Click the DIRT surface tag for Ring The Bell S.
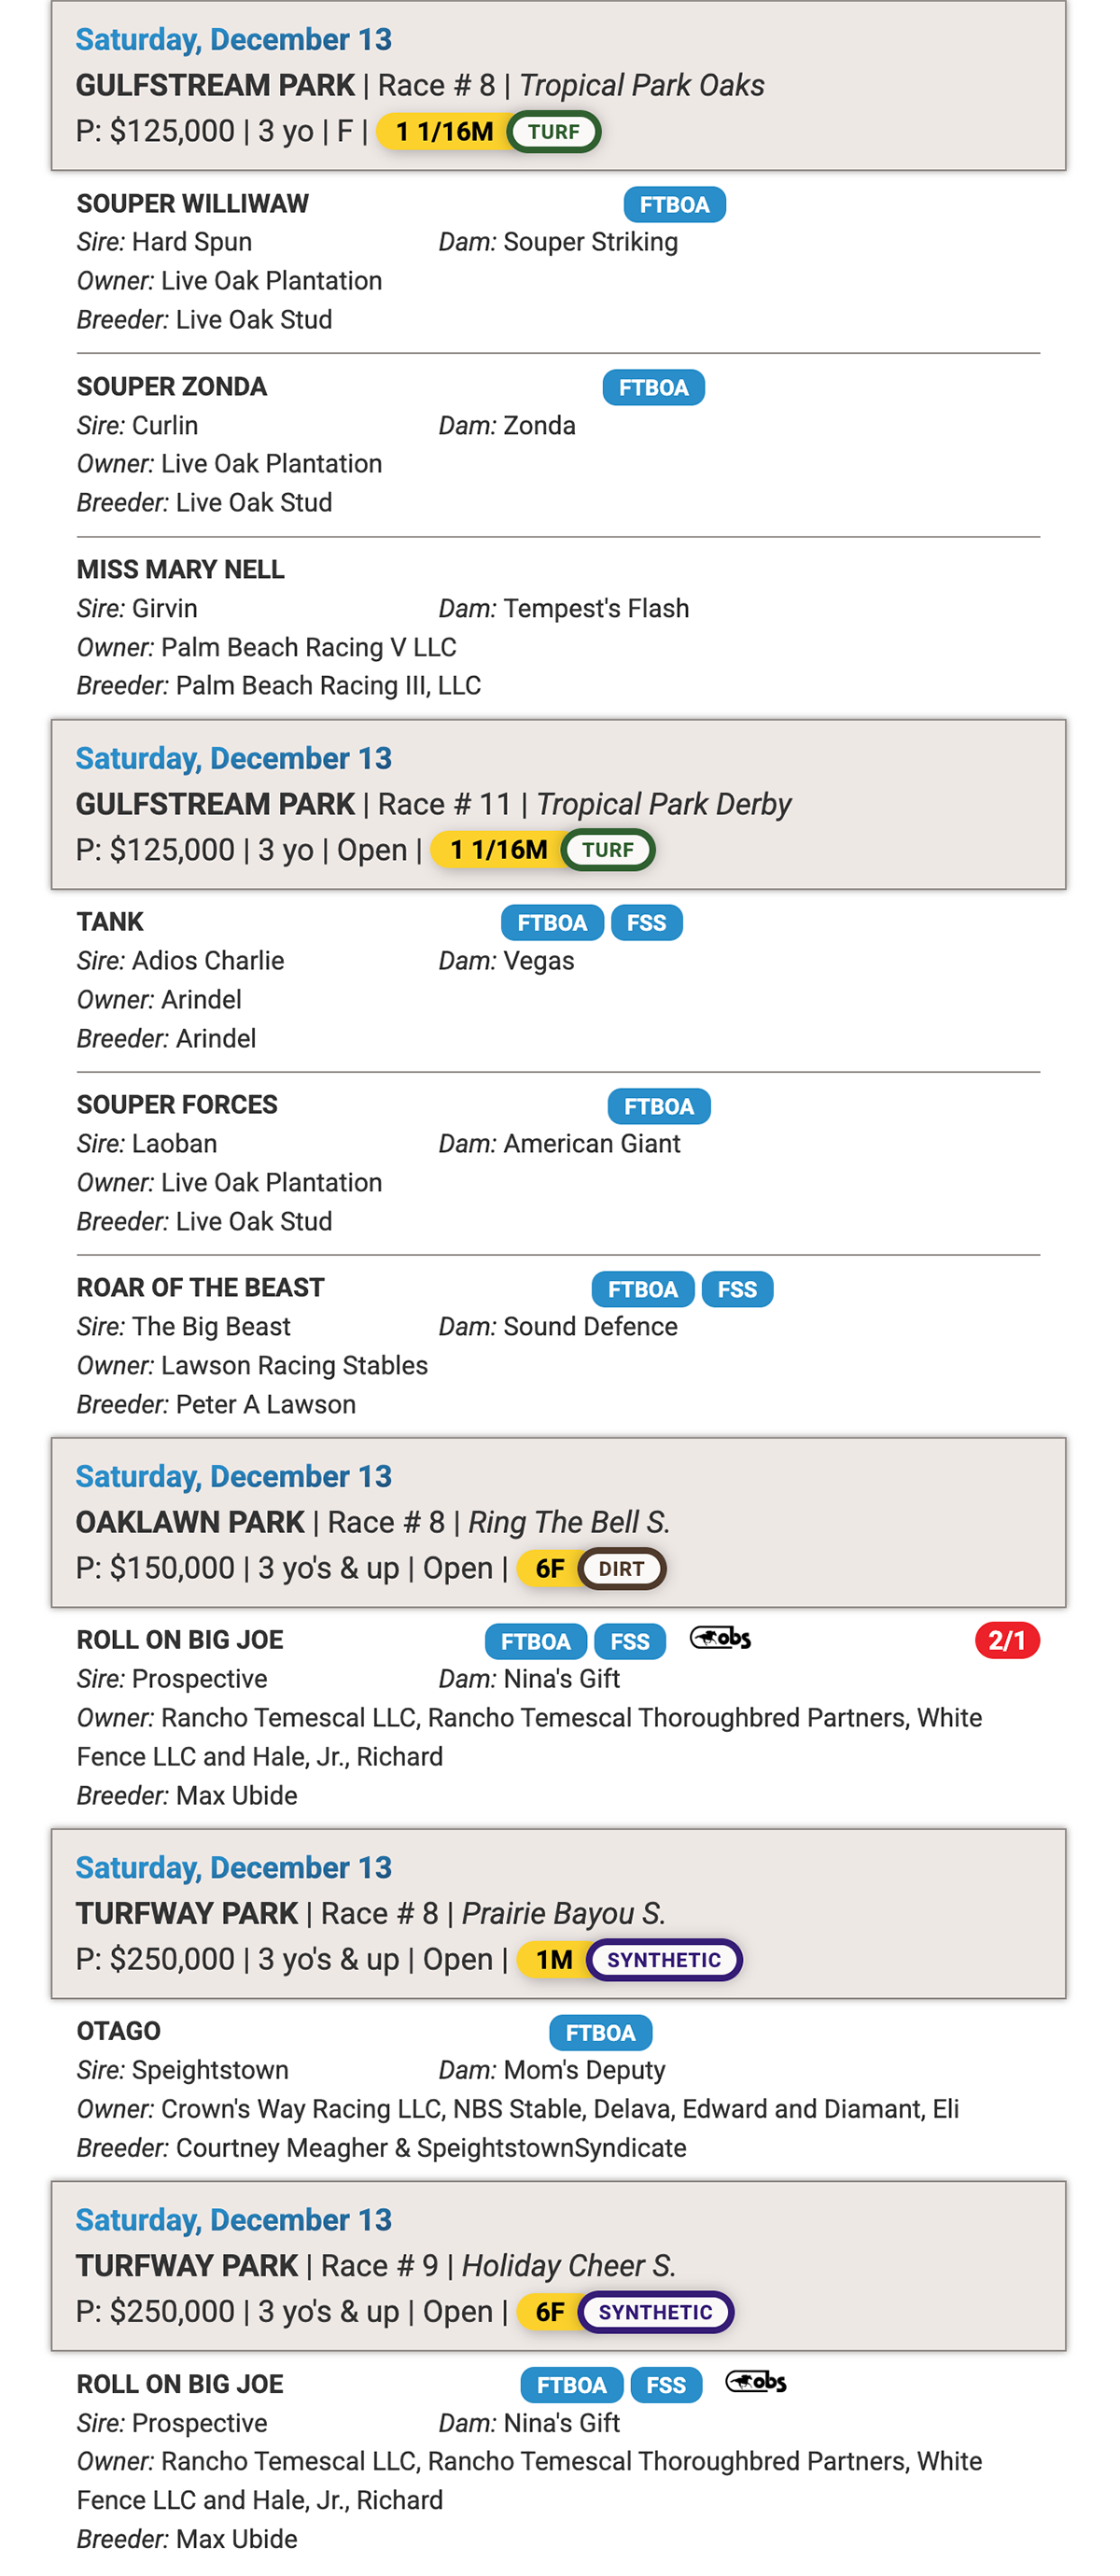Image resolution: width=1120 pixels, height=2576 pixels. 621,1569
